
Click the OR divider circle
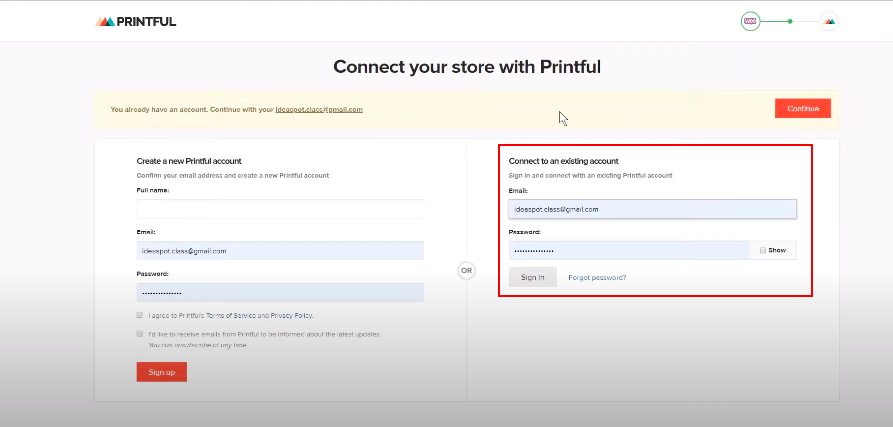466,270
